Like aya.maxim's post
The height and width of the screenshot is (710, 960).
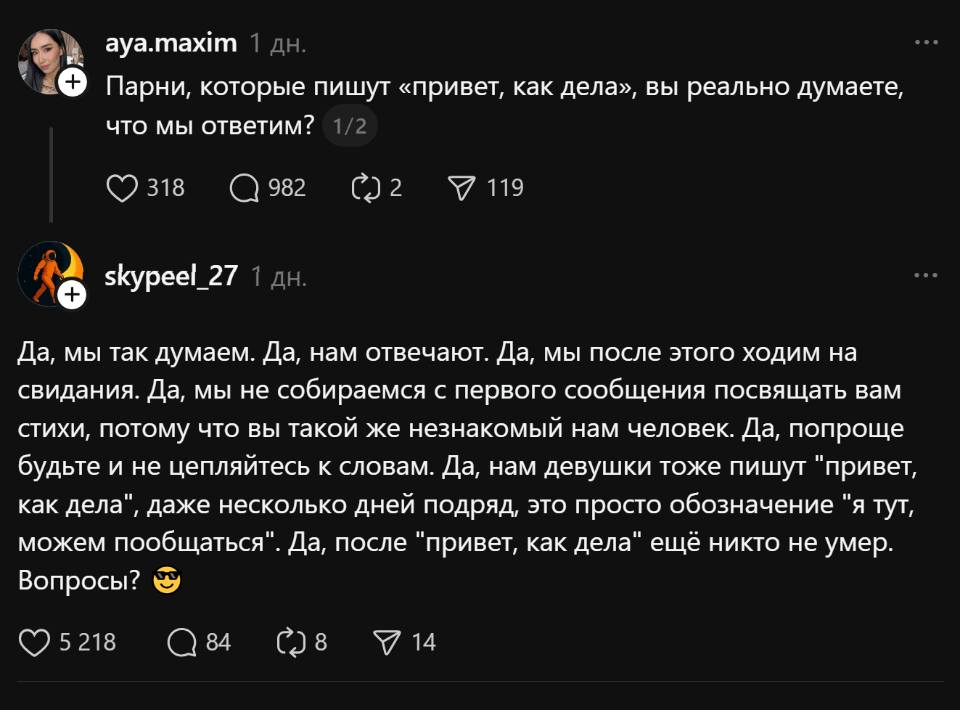coord(120,186)
